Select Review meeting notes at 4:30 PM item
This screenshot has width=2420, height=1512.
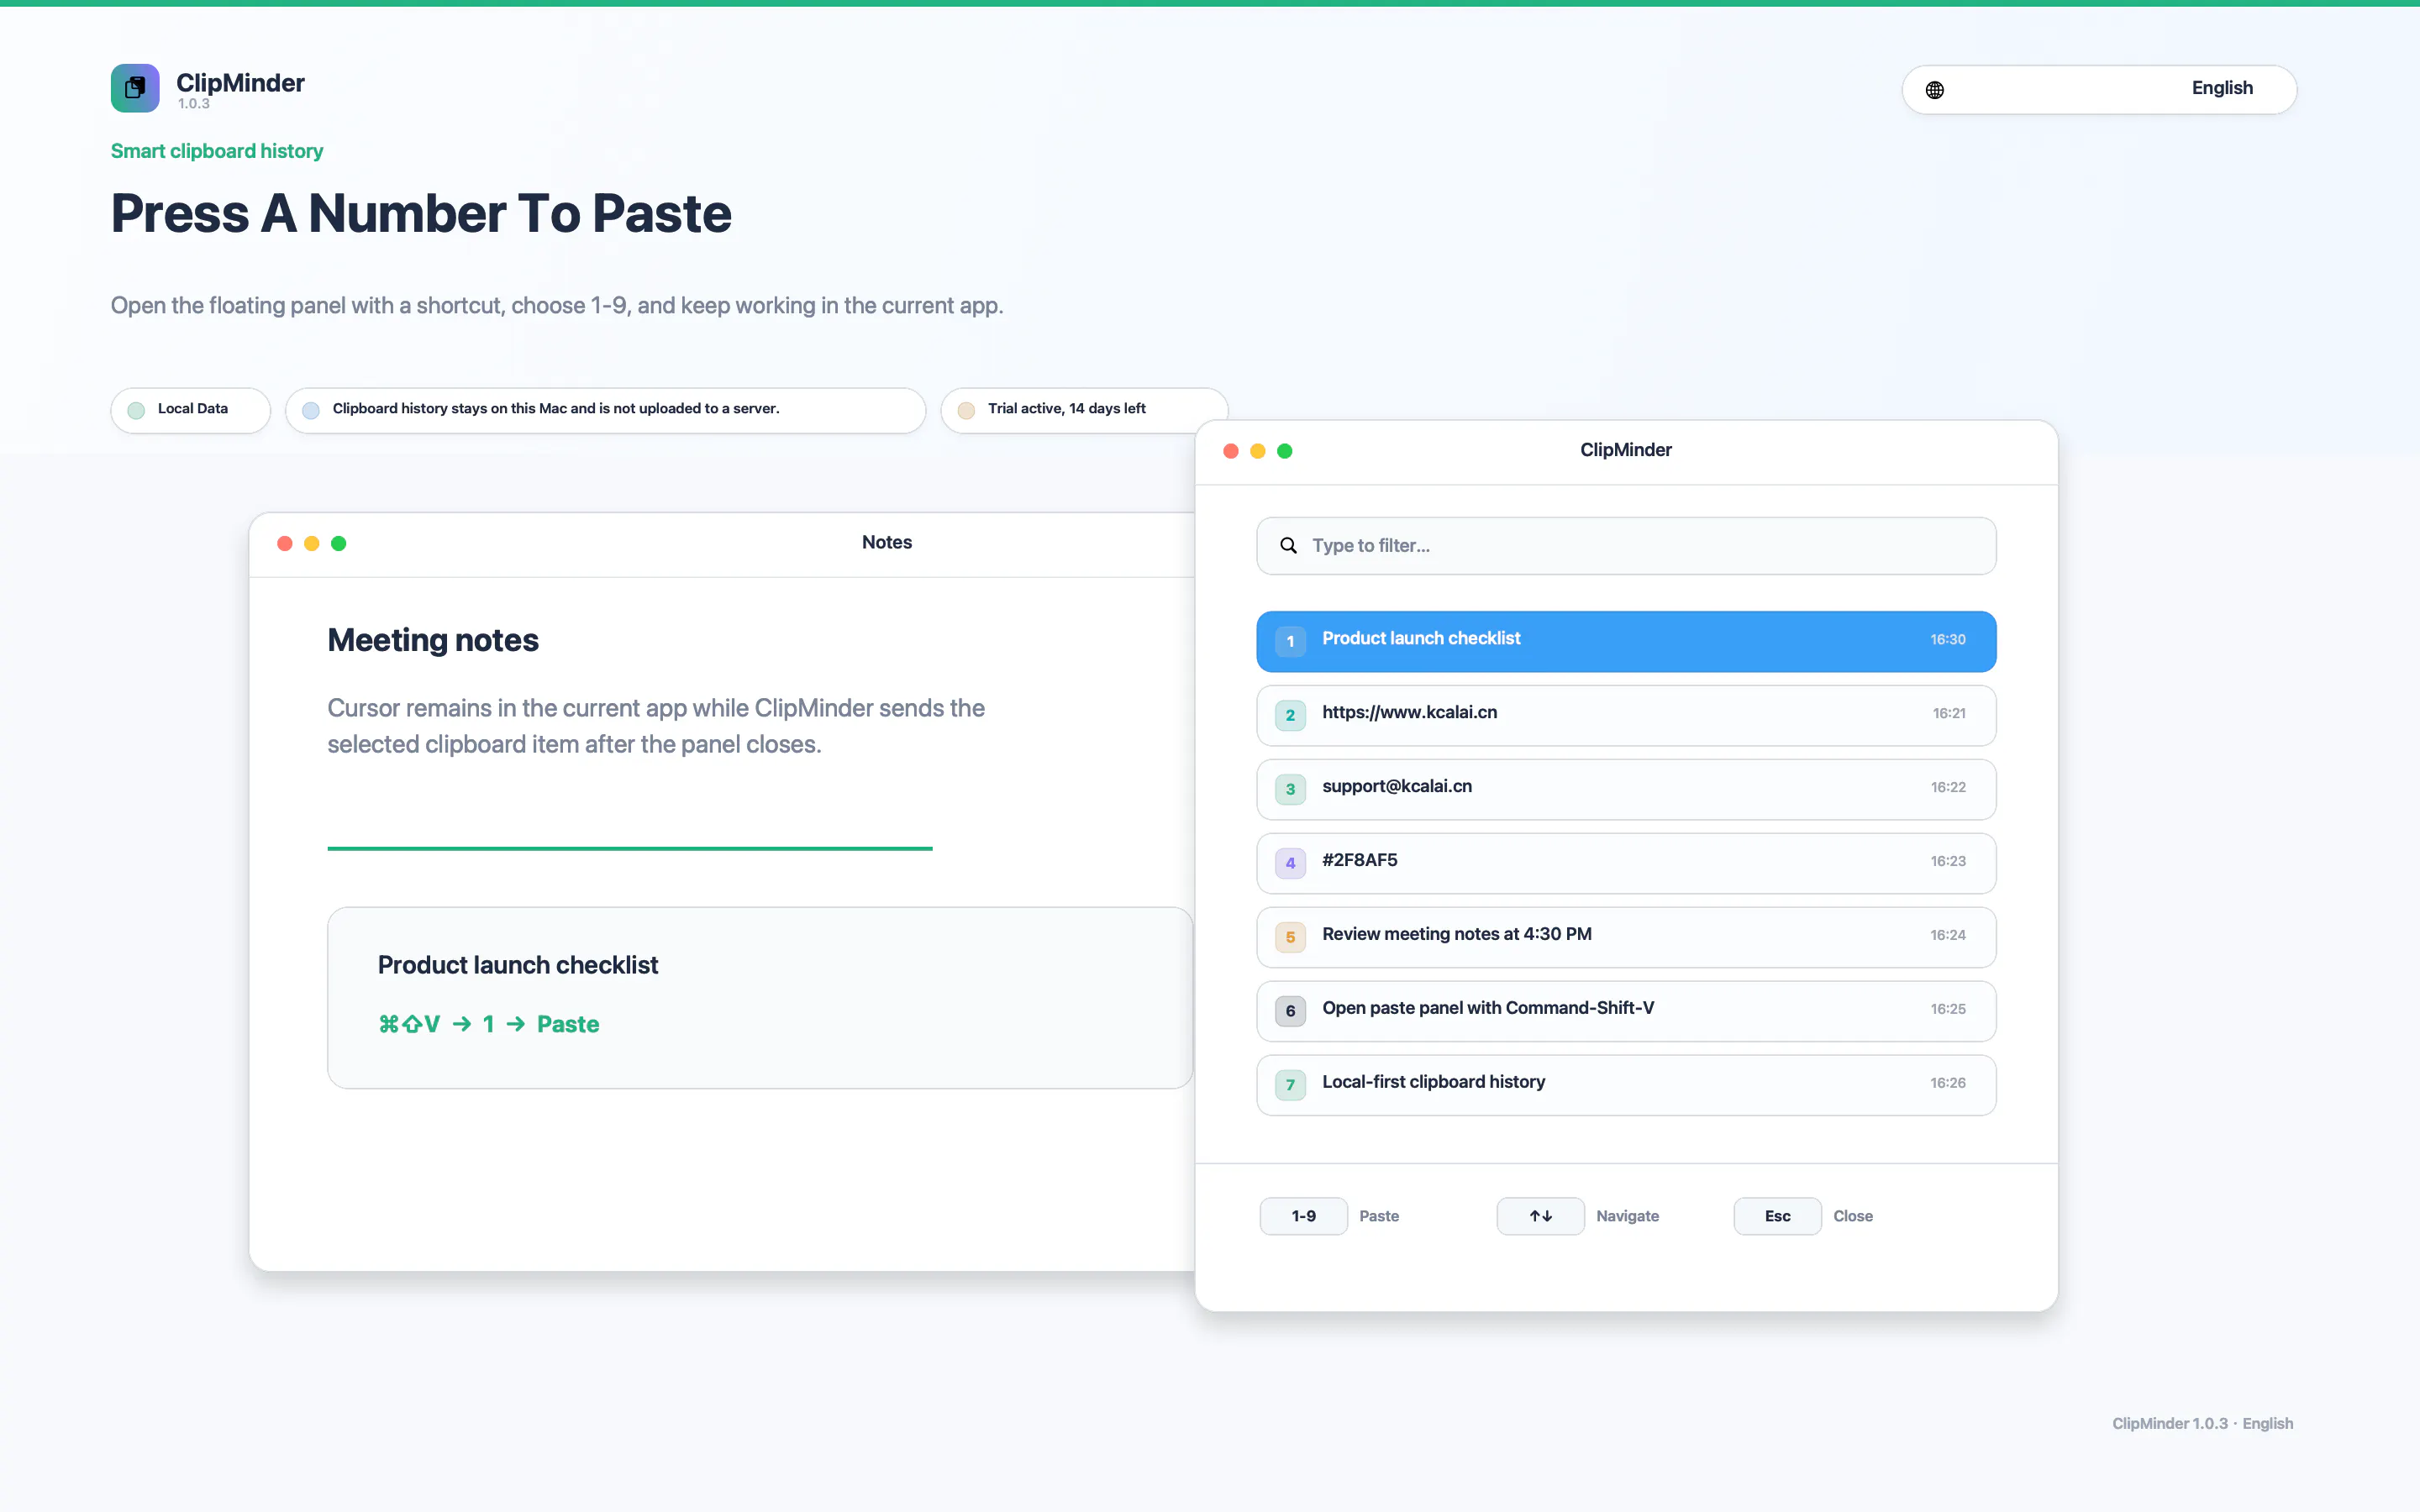click(1626, 937)
